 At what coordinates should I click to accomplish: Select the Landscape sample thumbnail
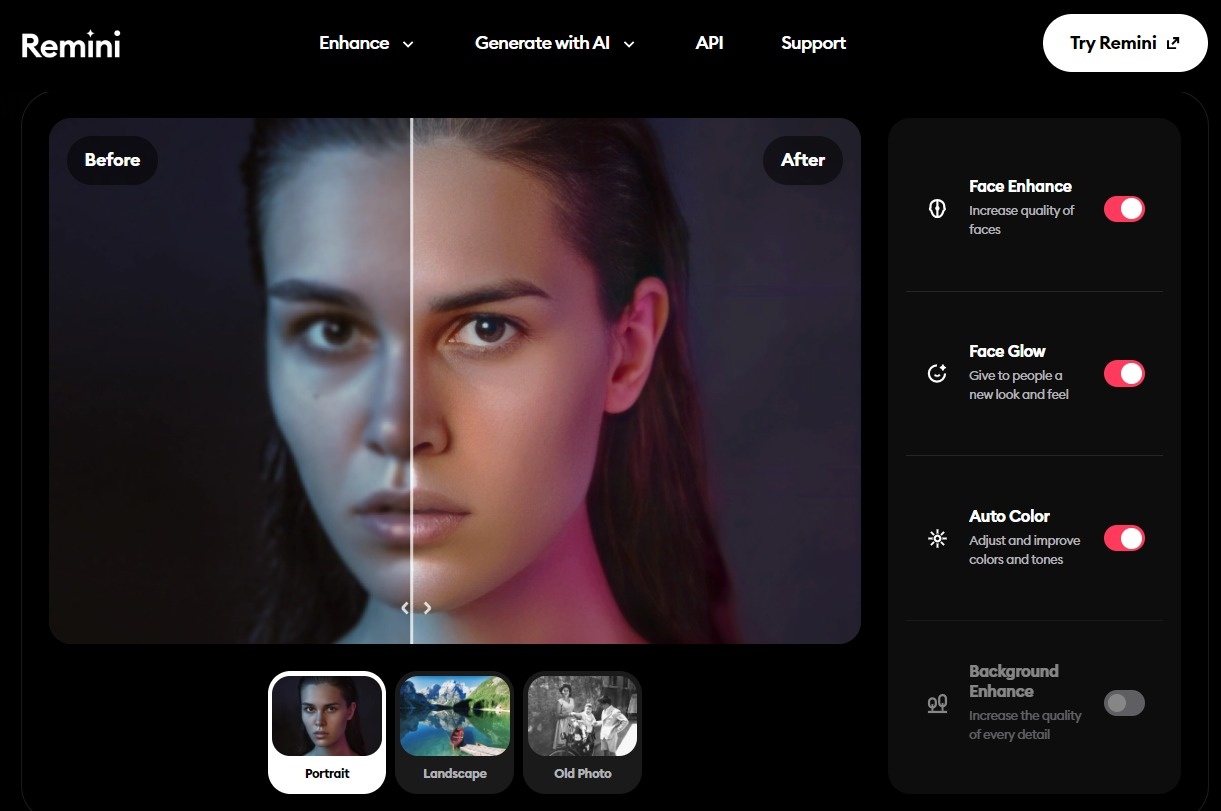[455, 731]
